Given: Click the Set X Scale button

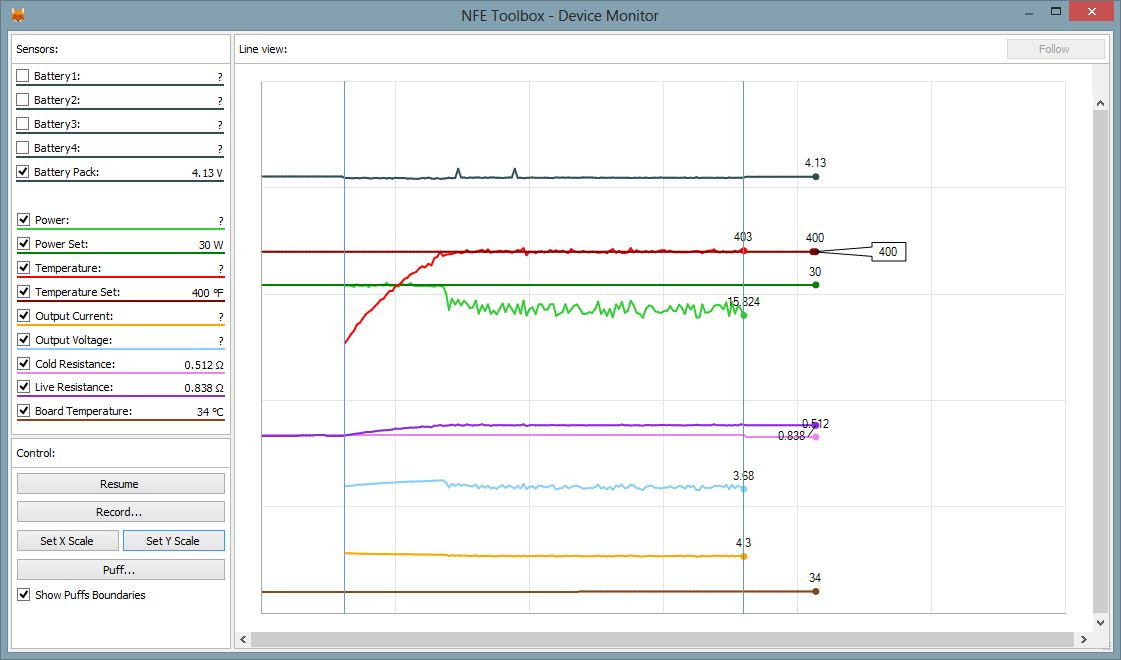Looking at the screenshot, I should pyautogui.click(x=67, y=541).
